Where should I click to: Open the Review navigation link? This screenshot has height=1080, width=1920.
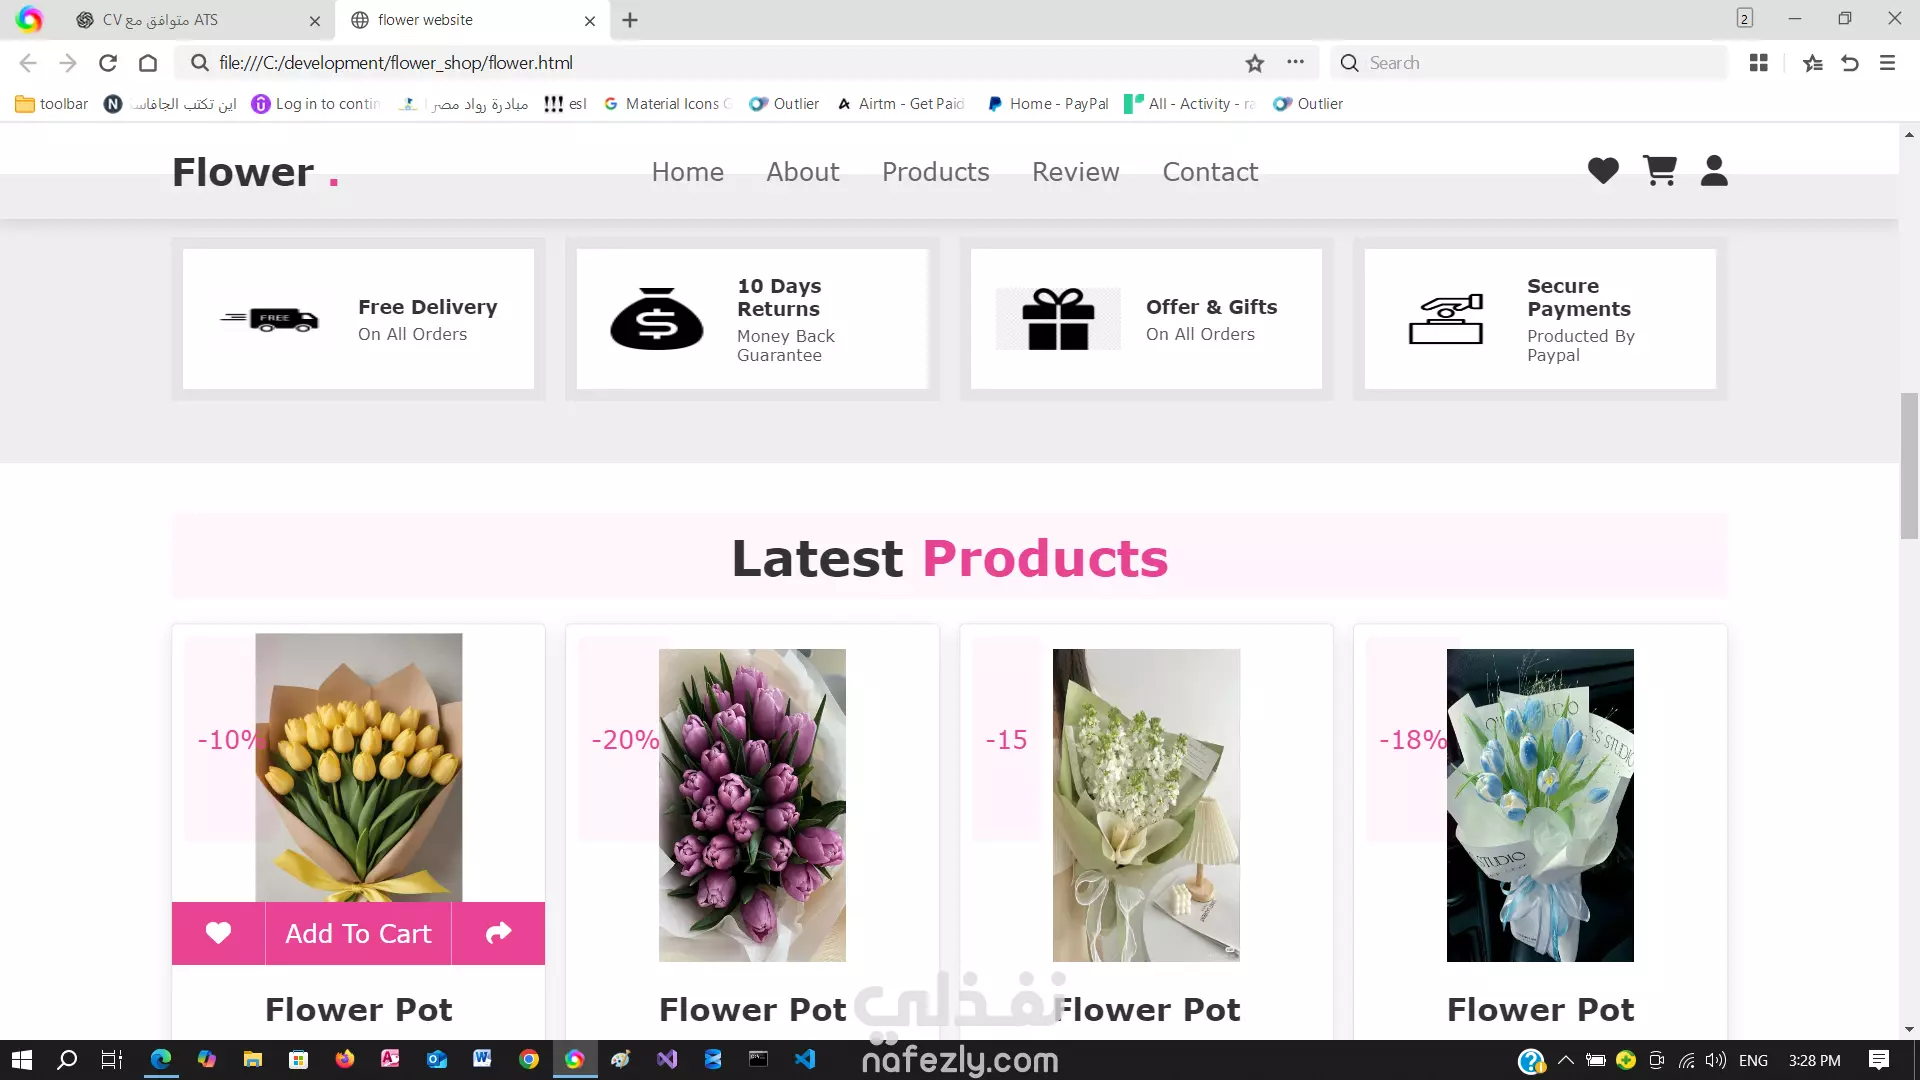1075,172
